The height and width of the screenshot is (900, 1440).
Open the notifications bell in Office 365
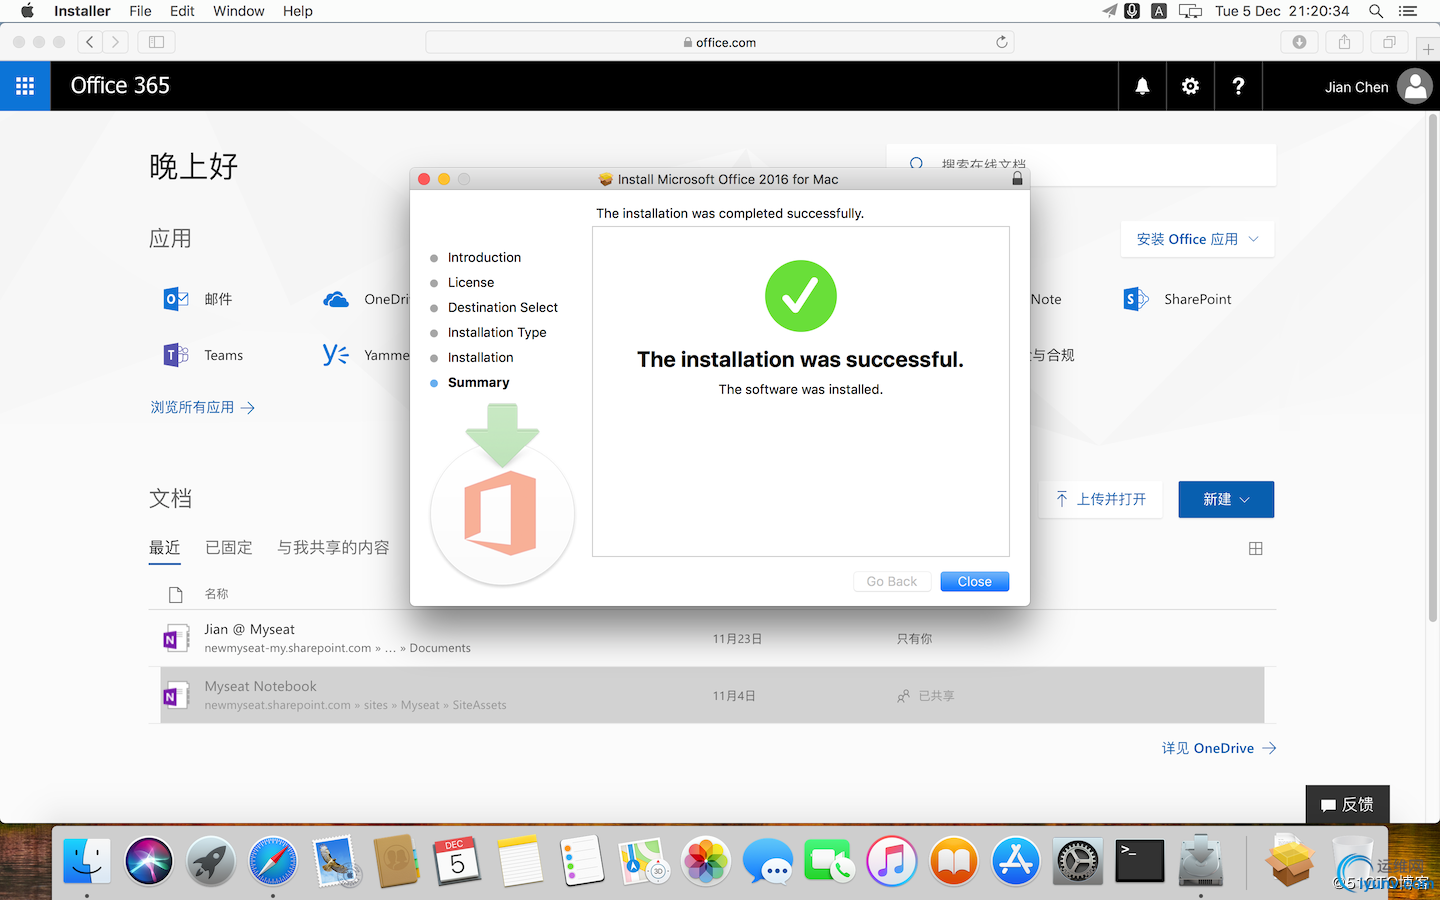point(1142,86)
